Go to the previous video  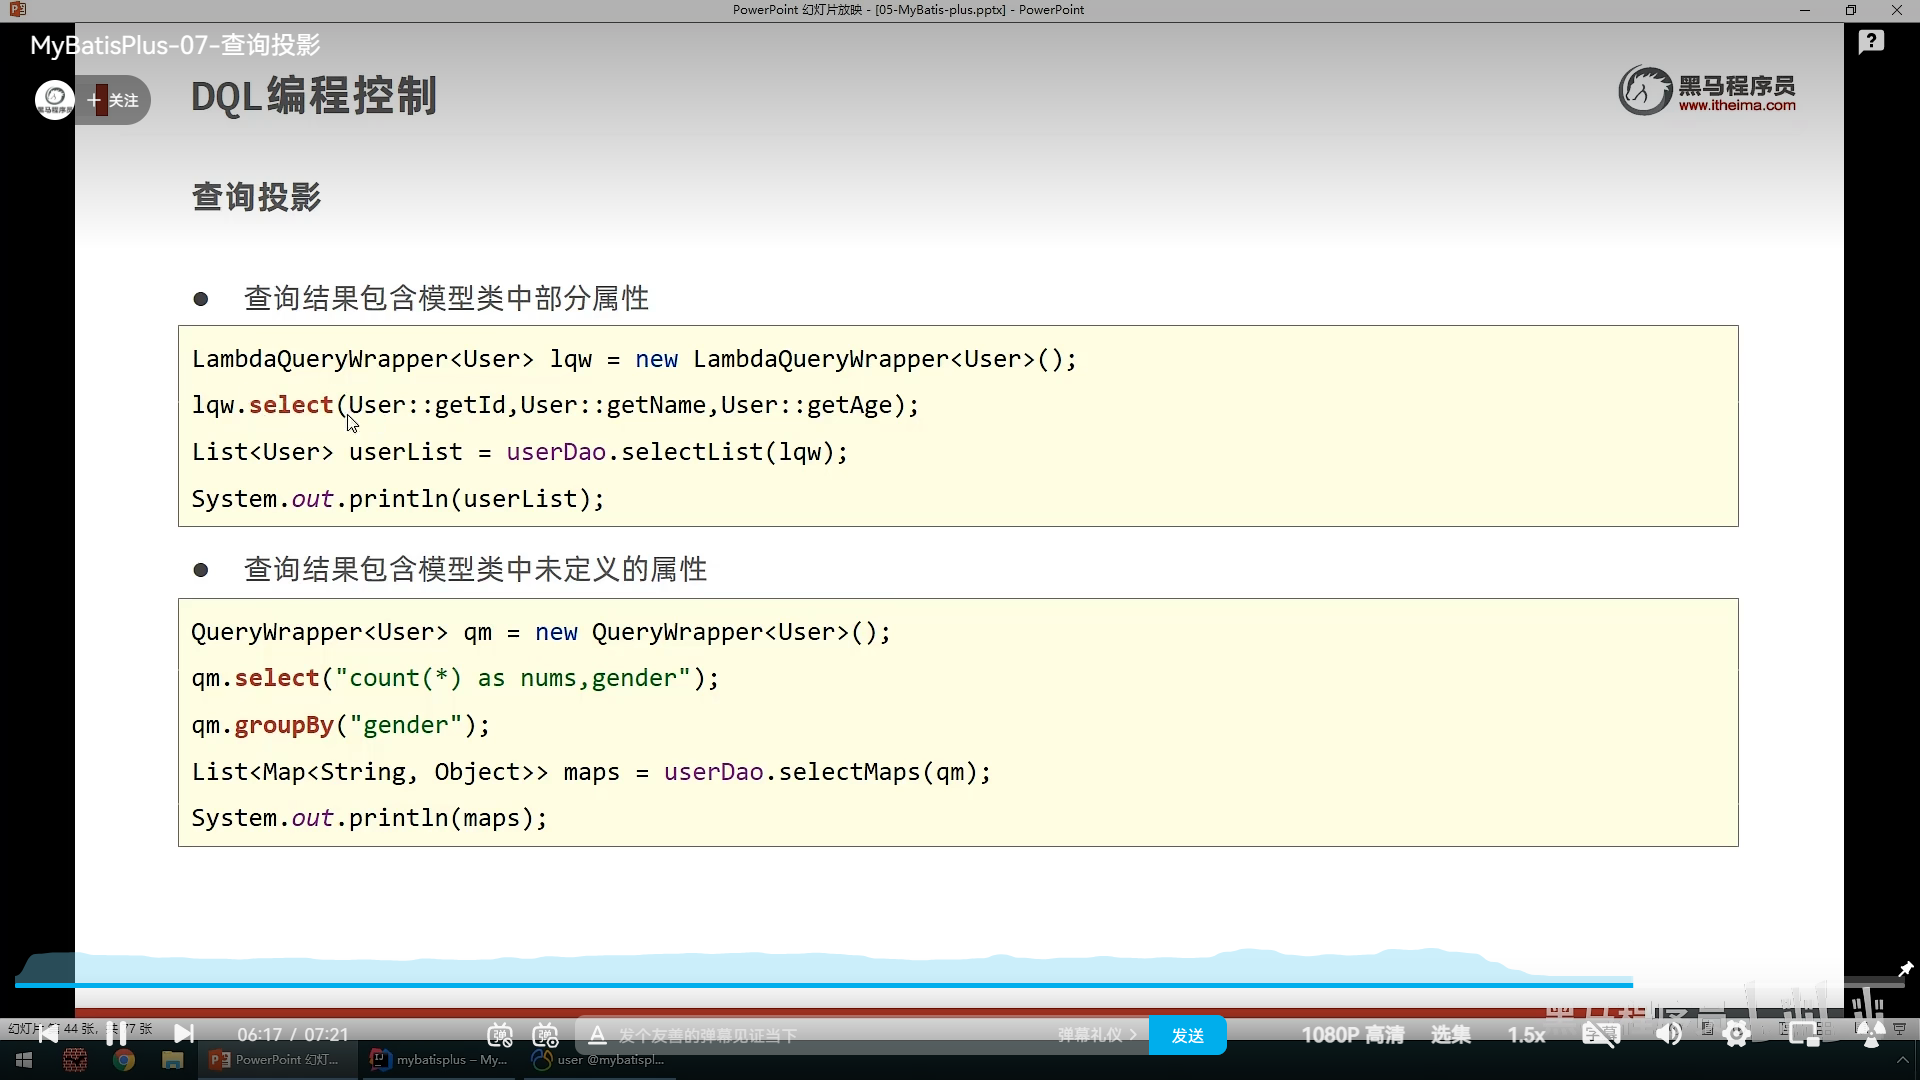click(48, 1034)
